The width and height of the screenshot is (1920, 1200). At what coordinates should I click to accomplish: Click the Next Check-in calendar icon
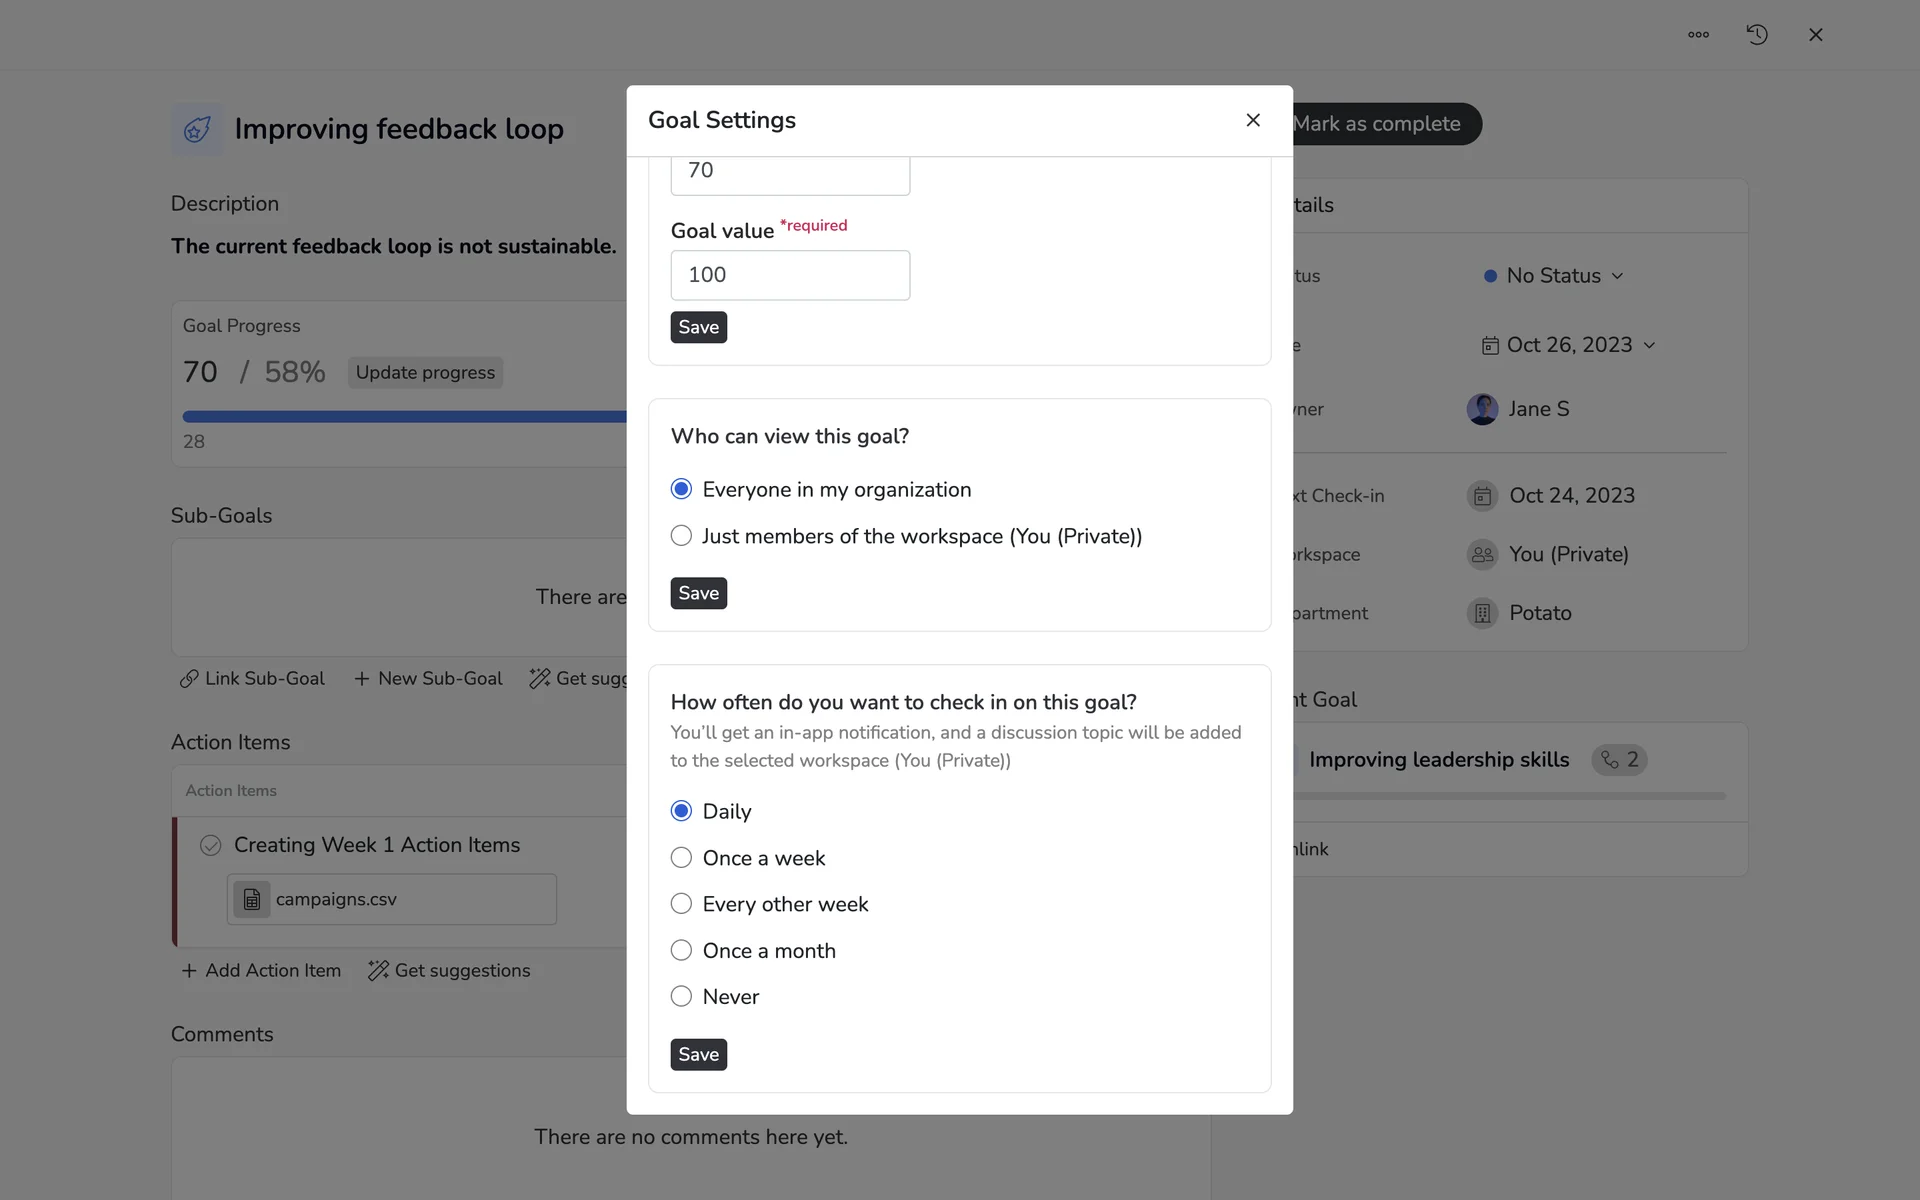click(1482, 496)
